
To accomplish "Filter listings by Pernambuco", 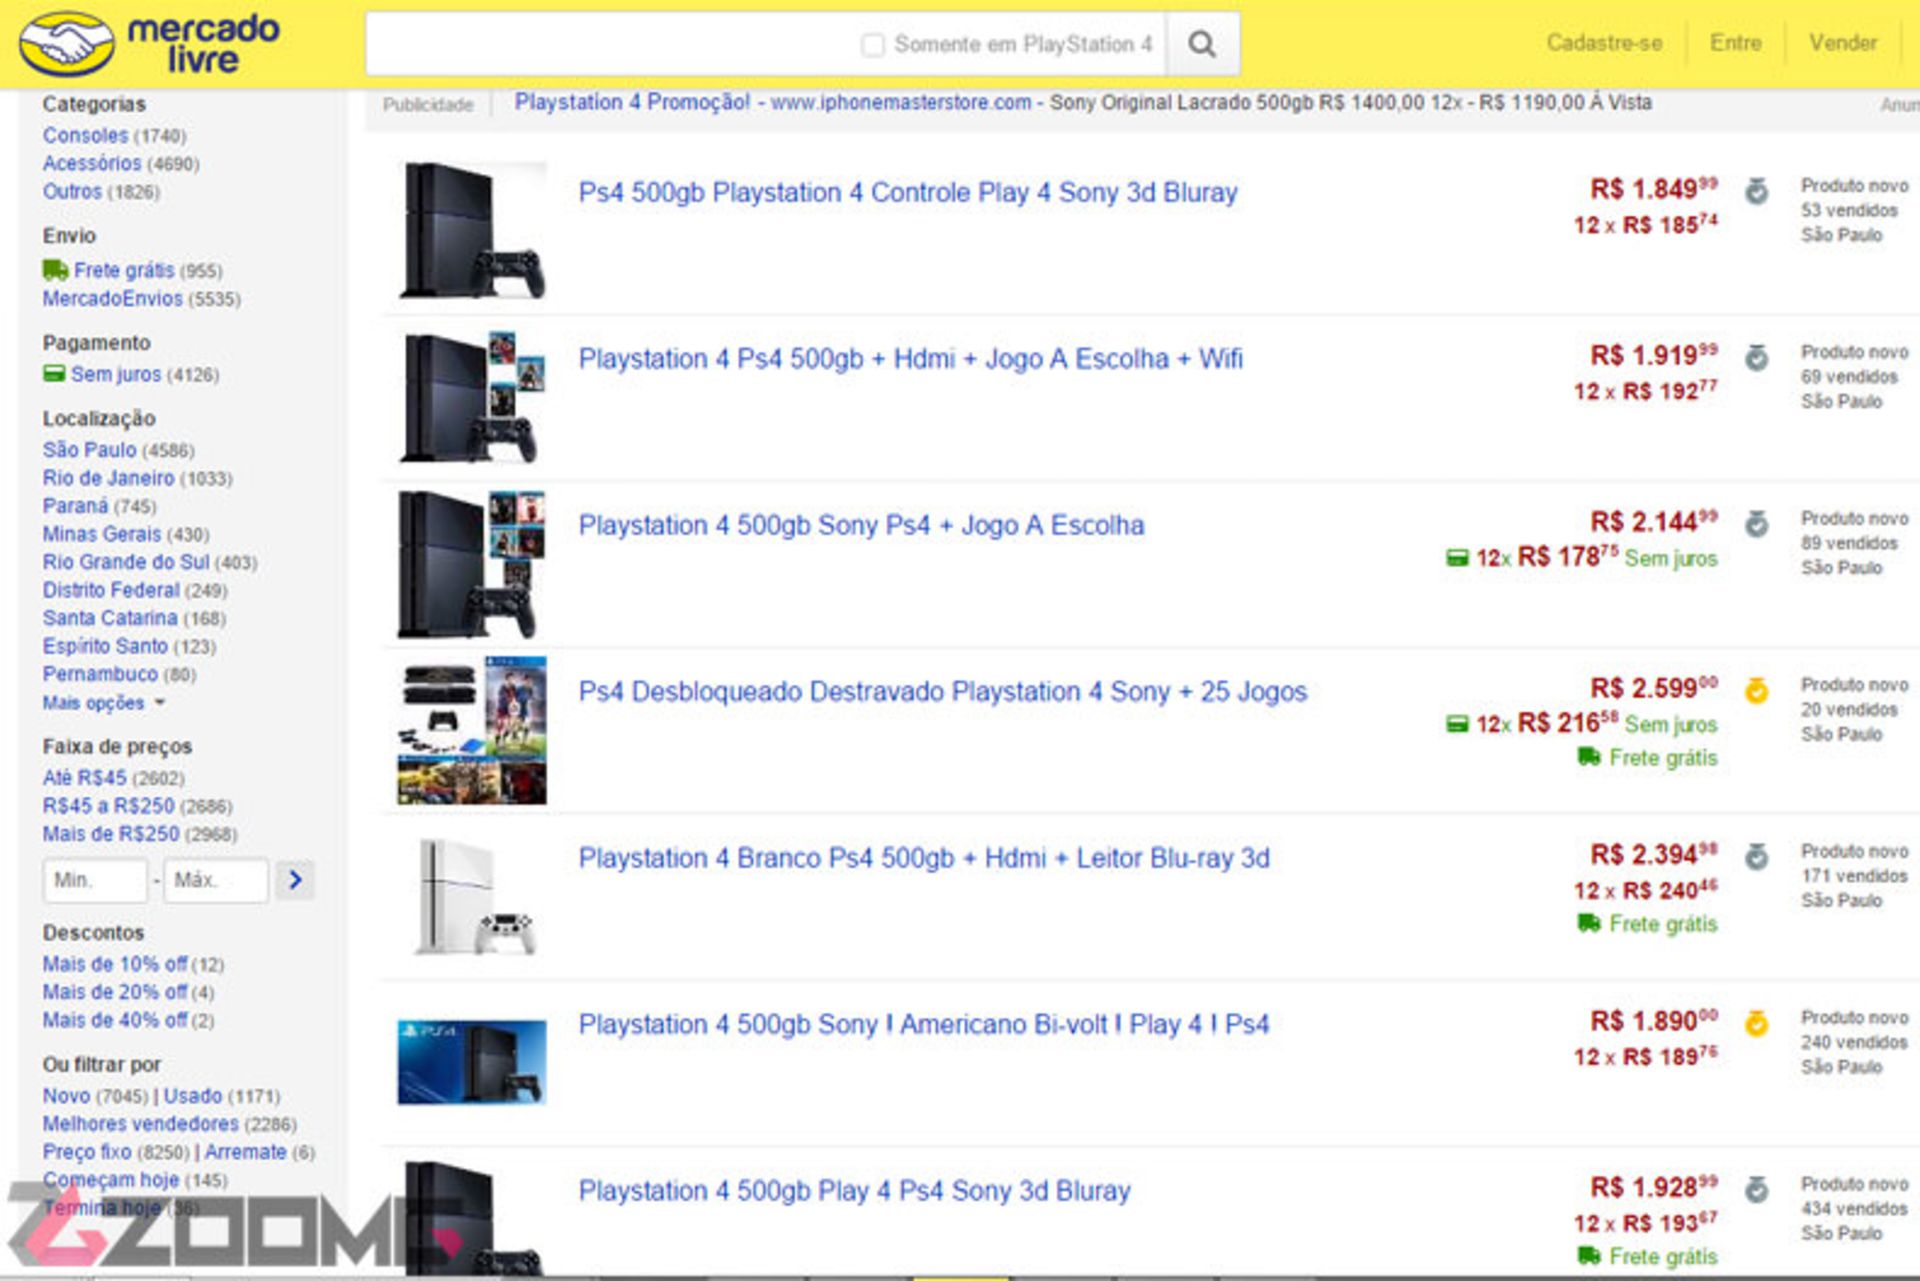I will pyautogui.click(x=100, y=674).
